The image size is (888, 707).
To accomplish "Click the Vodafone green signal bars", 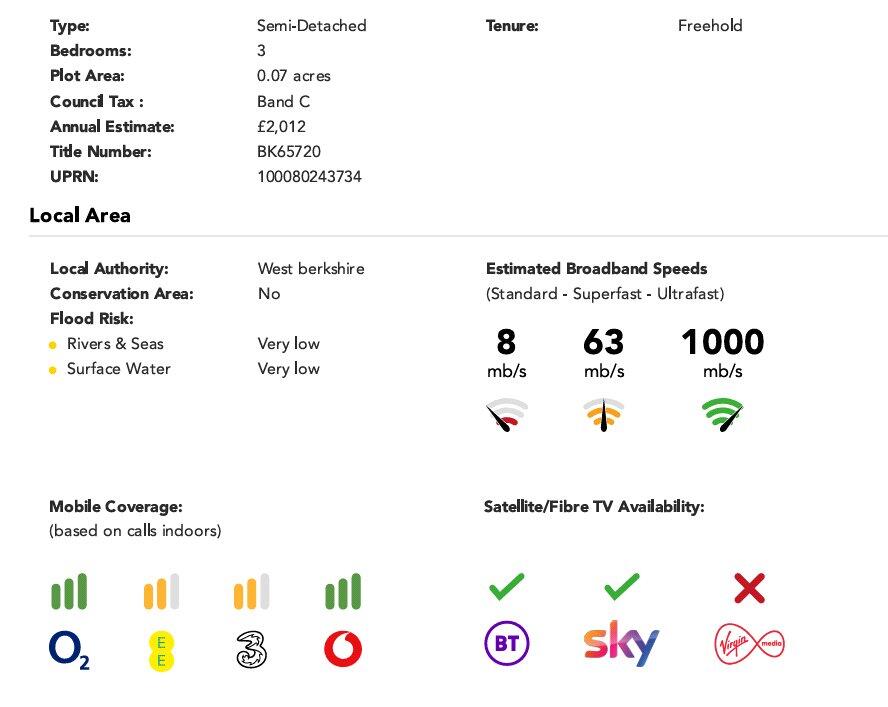I will pos(343,591).
